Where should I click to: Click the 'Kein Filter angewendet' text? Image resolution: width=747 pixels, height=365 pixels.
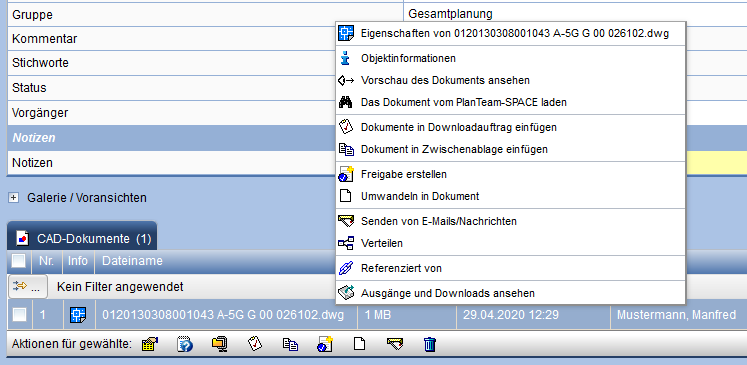tap(120, 287)
